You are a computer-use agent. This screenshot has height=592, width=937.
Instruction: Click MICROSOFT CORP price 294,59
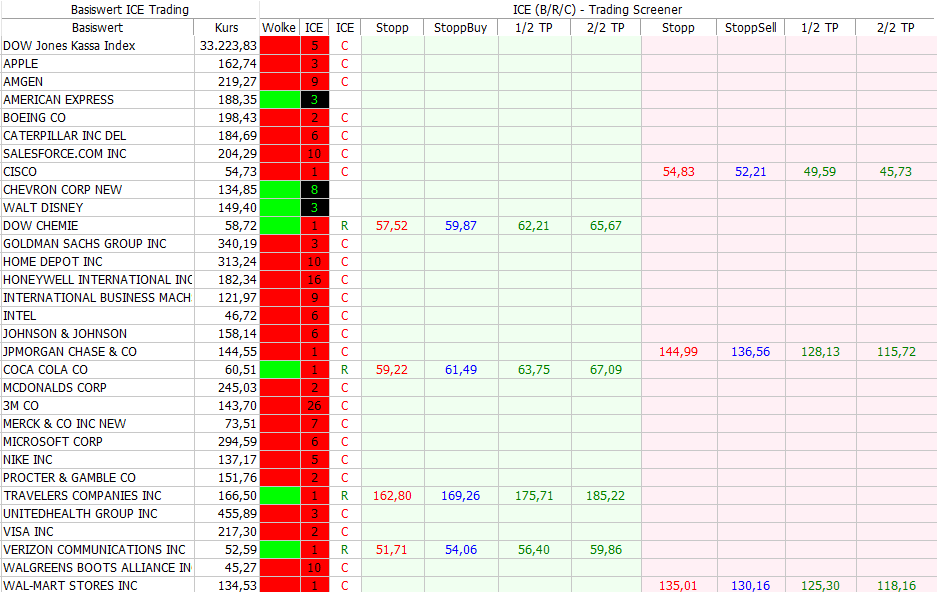tap(237, 441)
